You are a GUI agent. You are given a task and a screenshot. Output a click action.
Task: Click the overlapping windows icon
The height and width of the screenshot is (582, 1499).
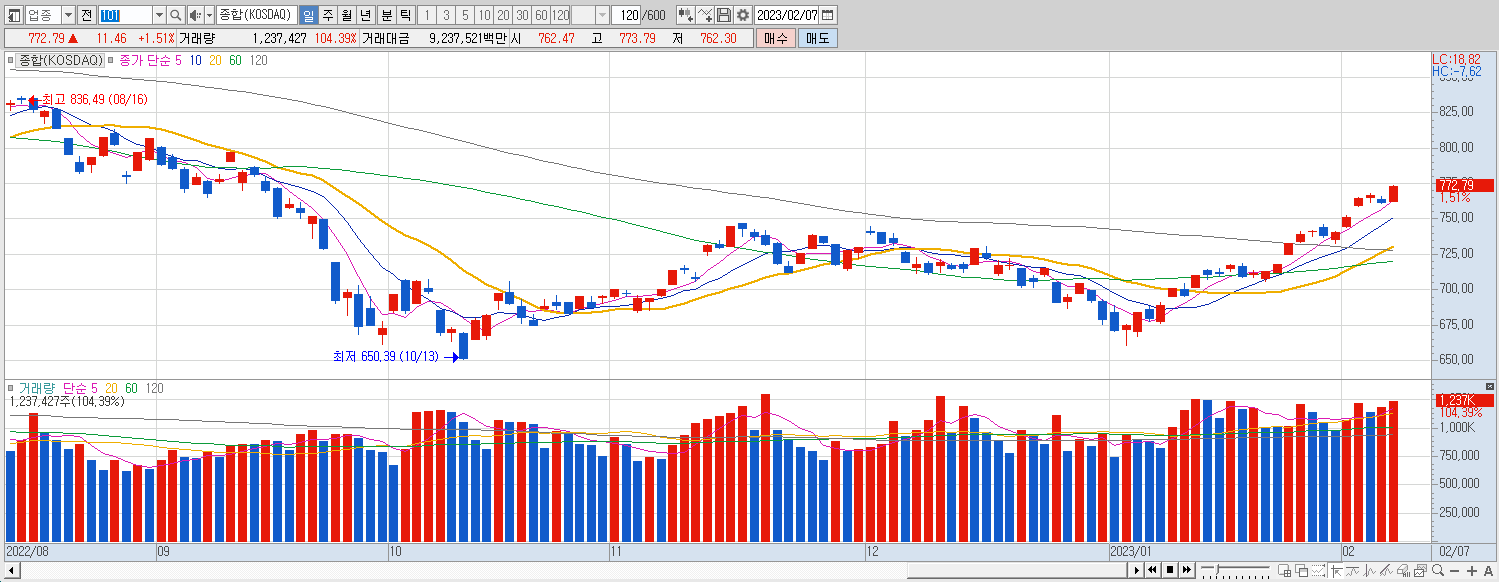pyautogui.click(x=1301, y=571)
